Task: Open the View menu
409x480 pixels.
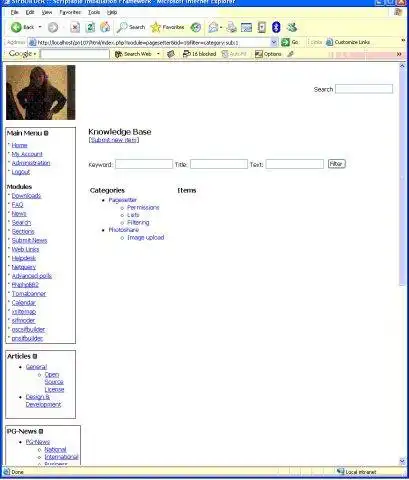Action: [47, 12]
